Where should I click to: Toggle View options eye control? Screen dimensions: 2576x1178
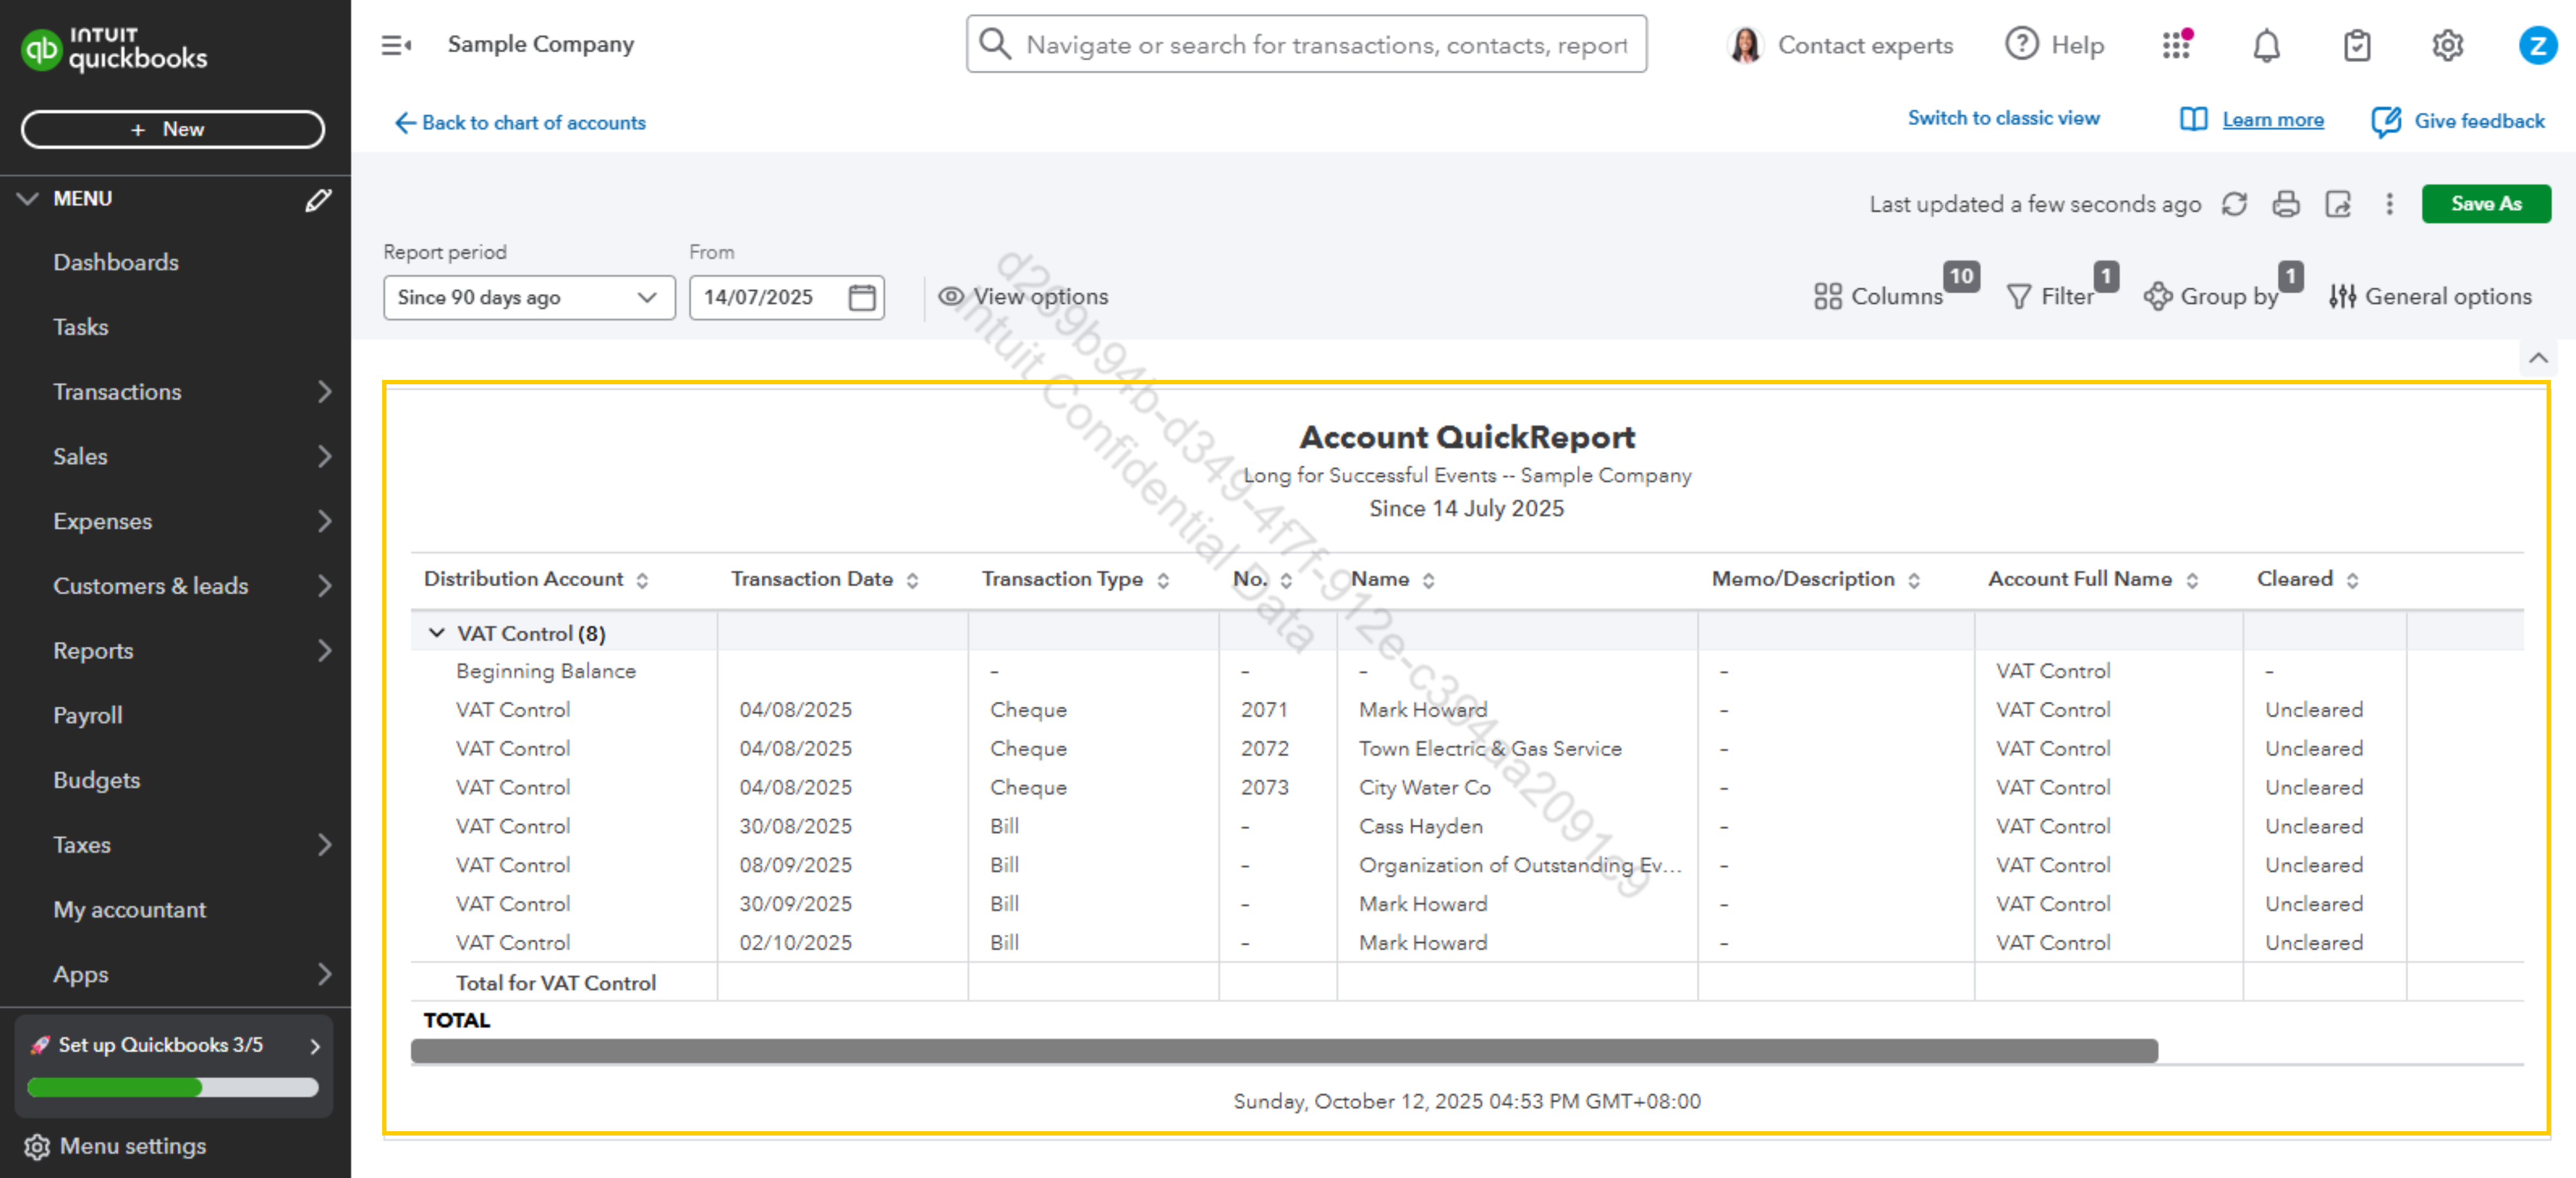(x=1023, y=296)
